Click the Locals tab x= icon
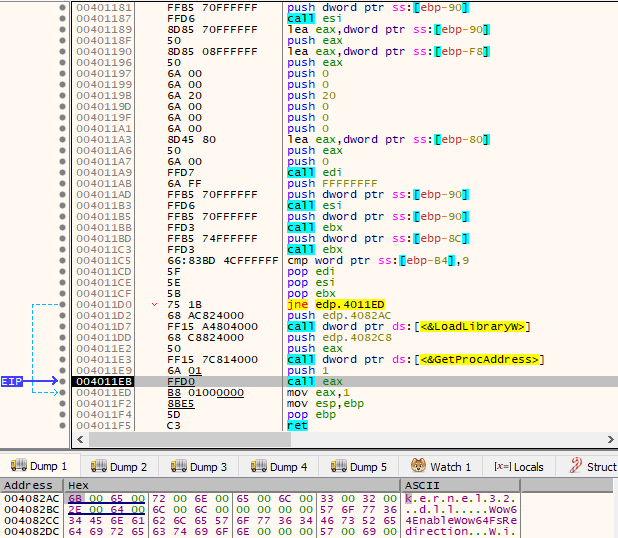 [x=503, y=467]
